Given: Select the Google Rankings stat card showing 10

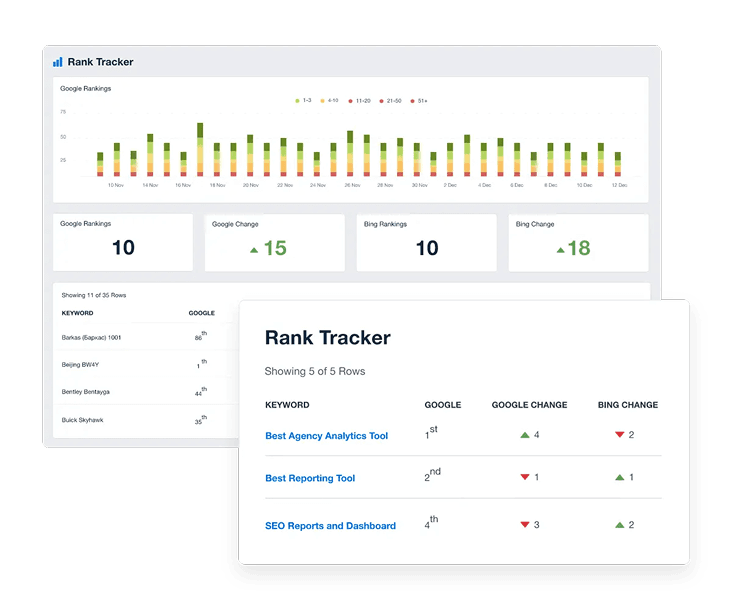Looking at the screenshot, I should [x=123, y=242].
